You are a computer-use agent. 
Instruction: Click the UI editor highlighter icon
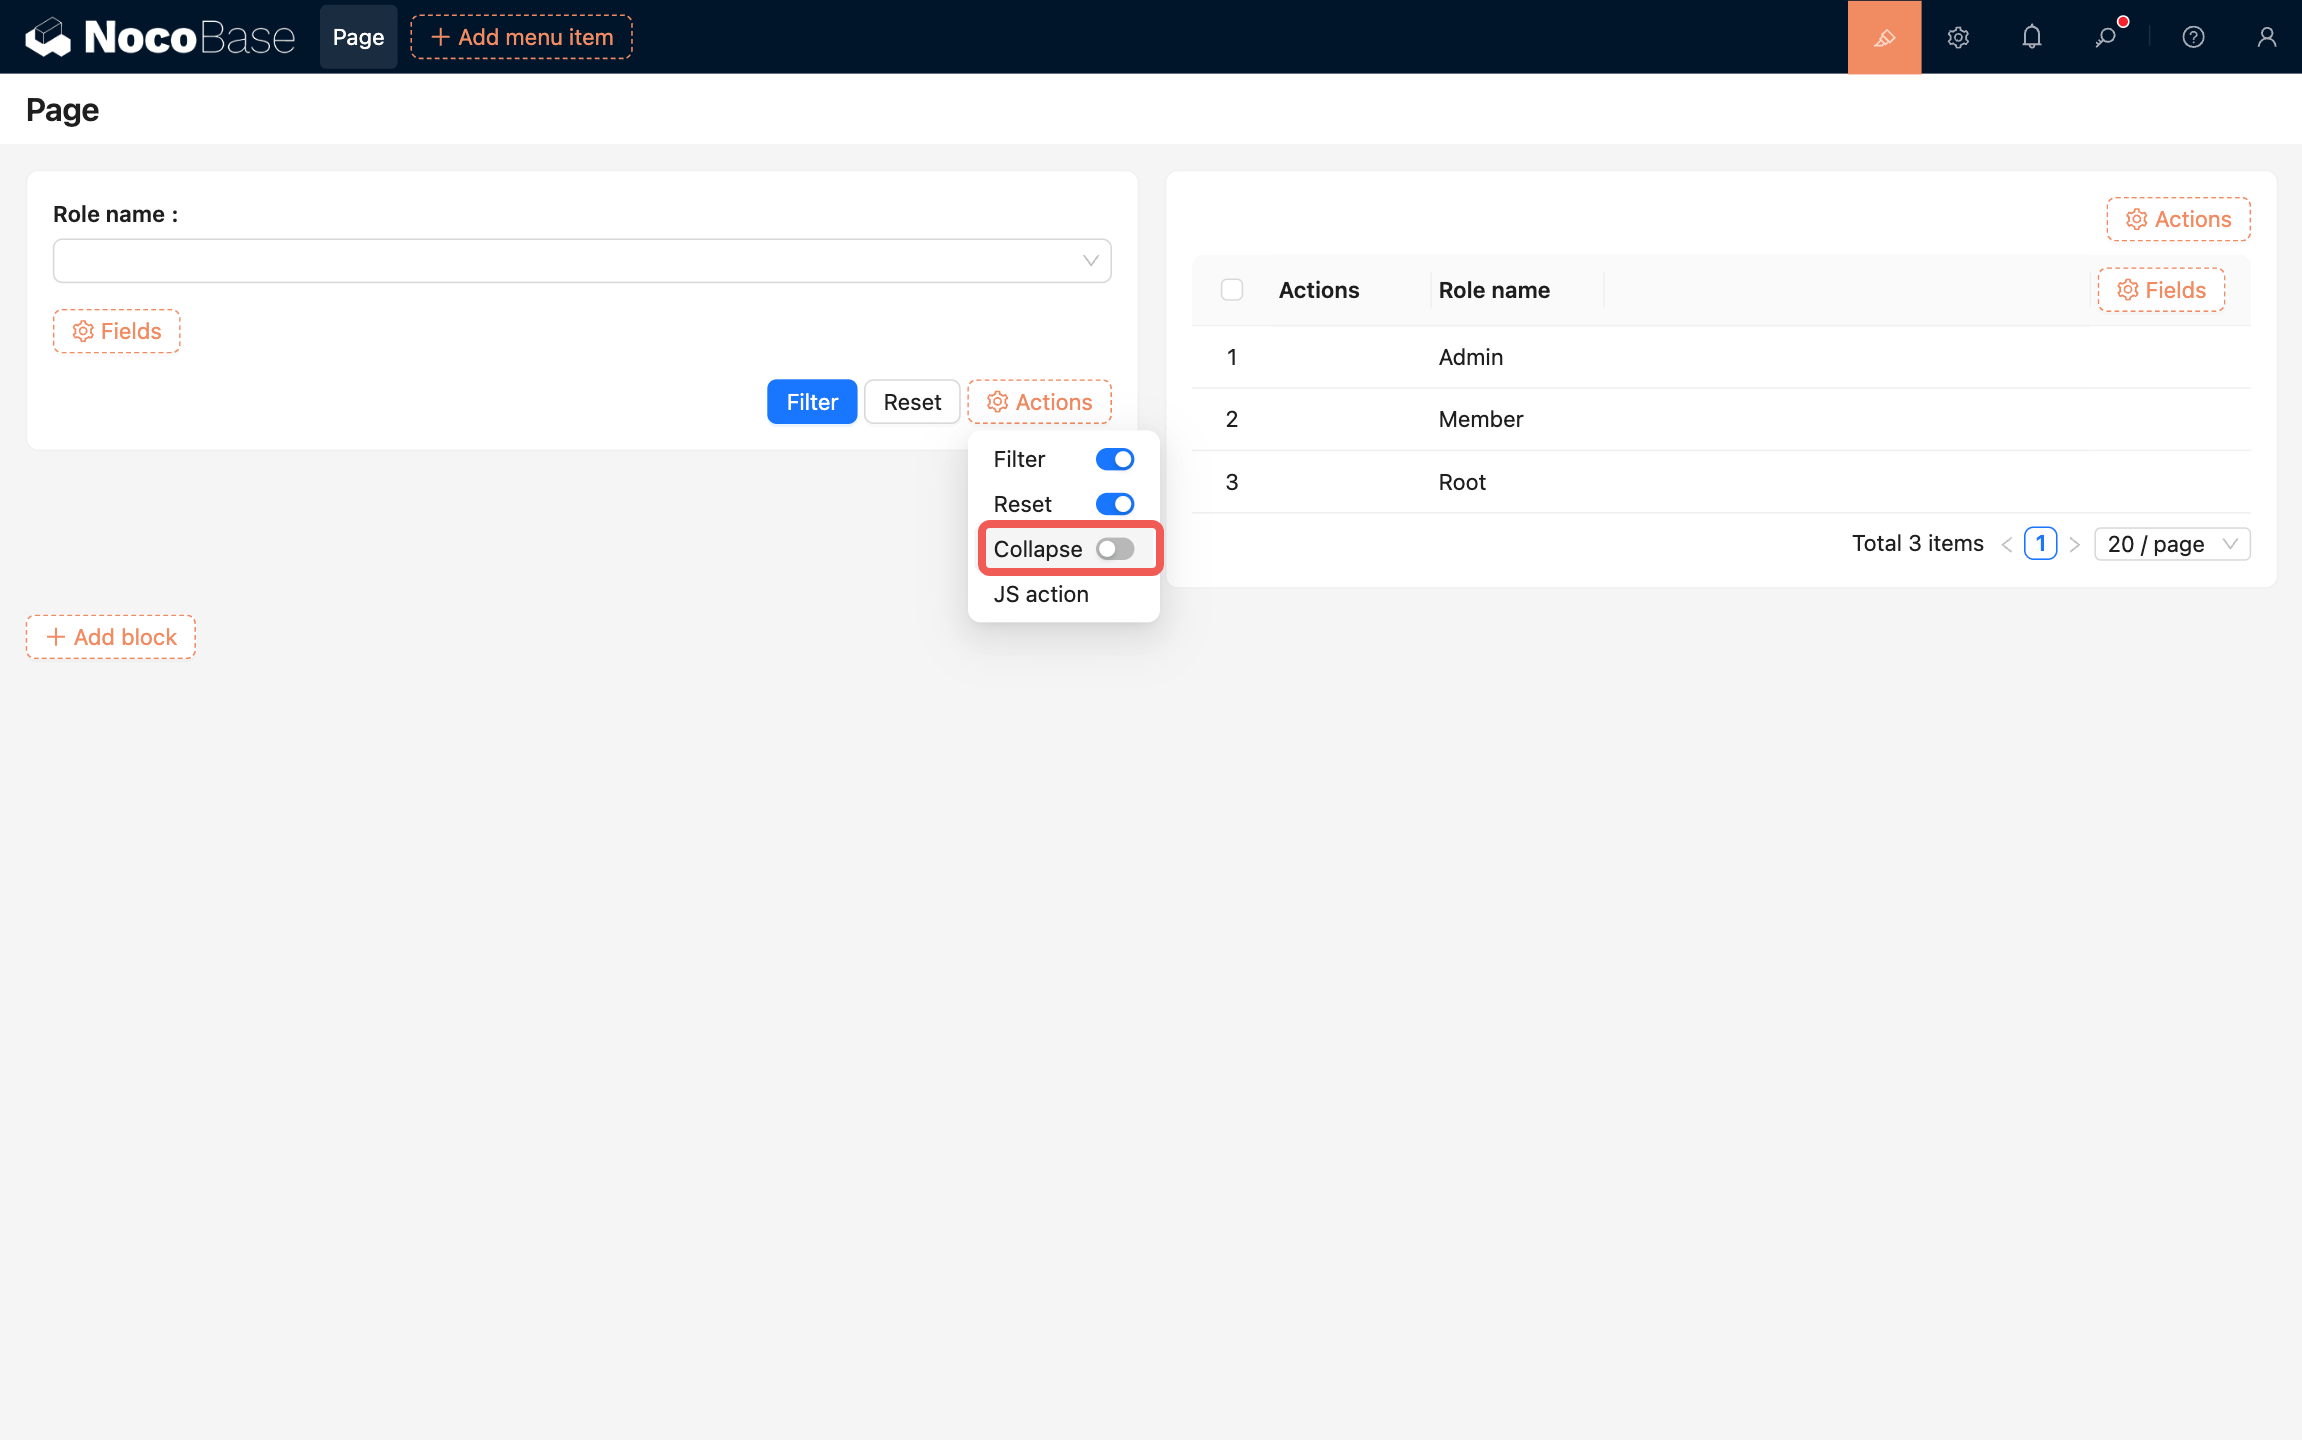pos(1884,37)
